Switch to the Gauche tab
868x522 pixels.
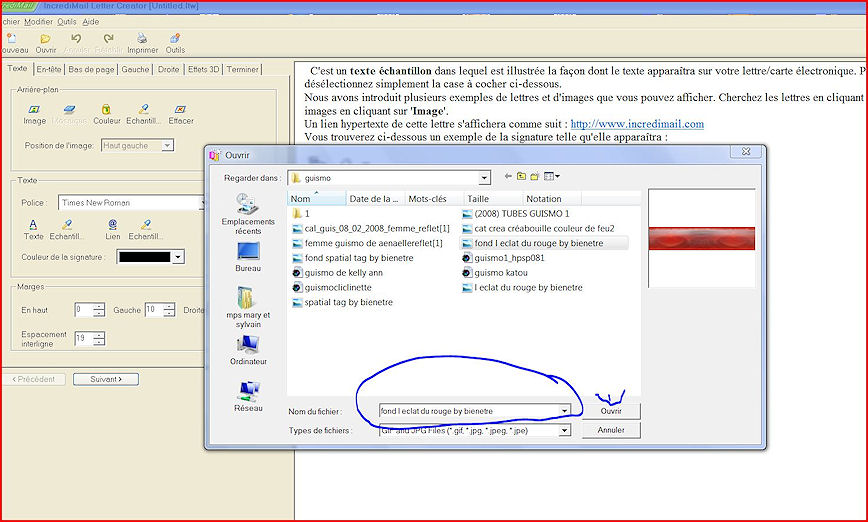[136, 69]
